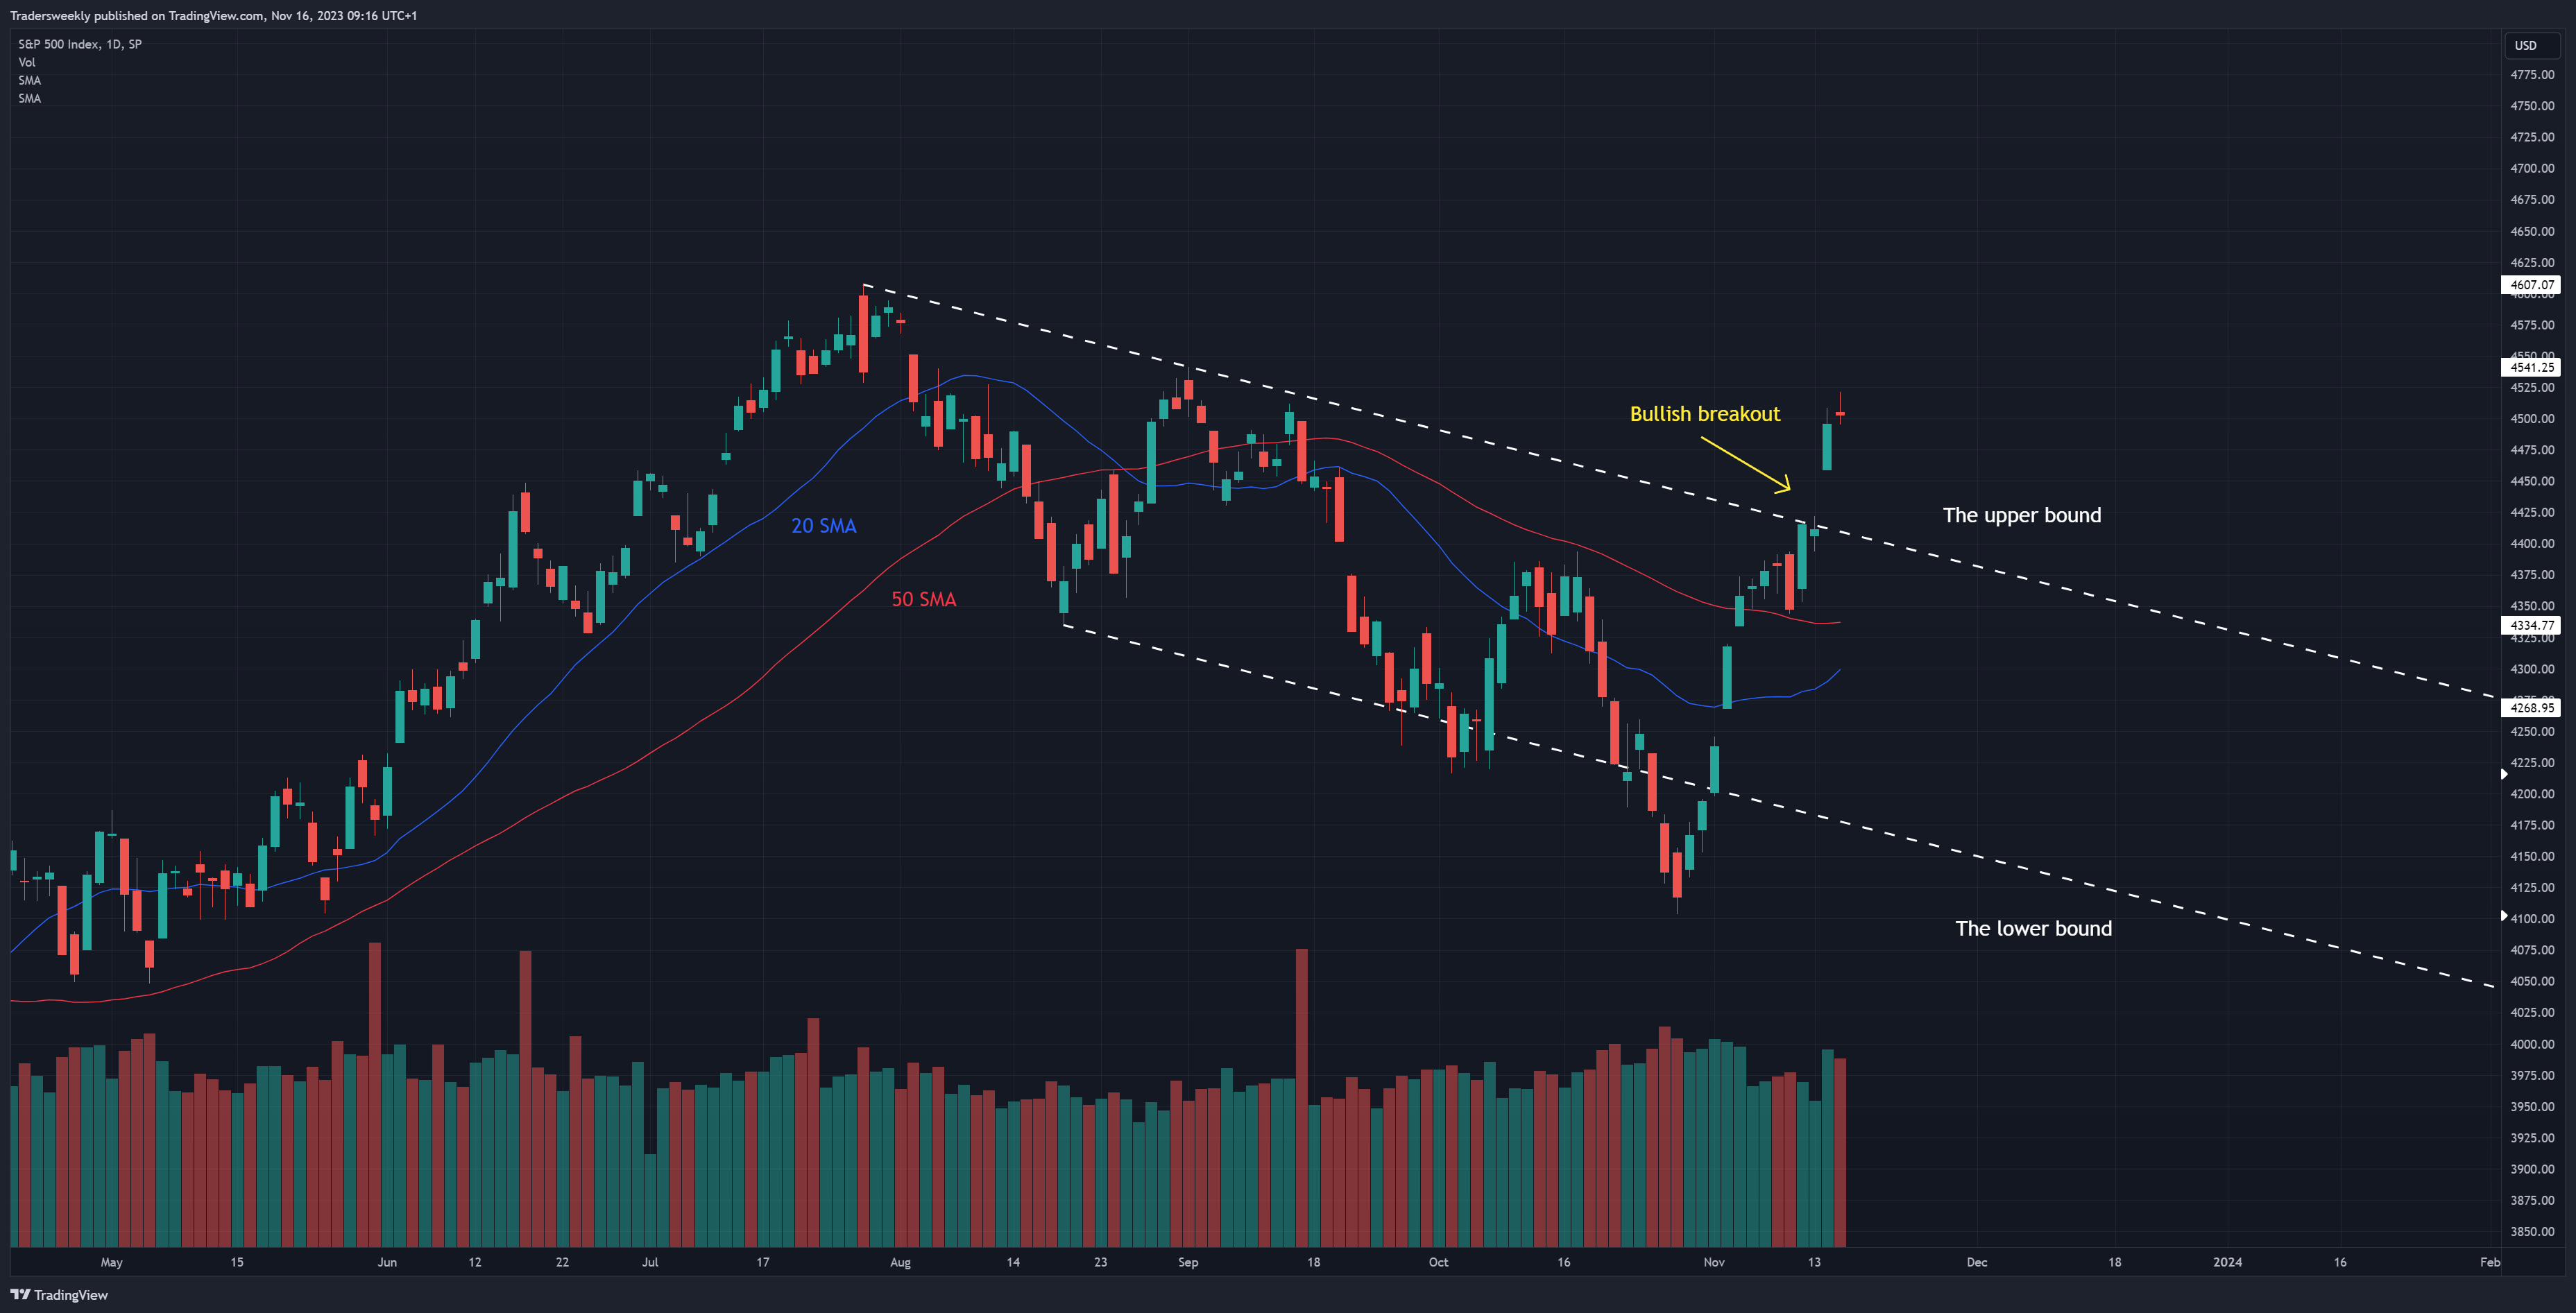Click the 4700.00 price axis tick

(x=2532, y=168)
